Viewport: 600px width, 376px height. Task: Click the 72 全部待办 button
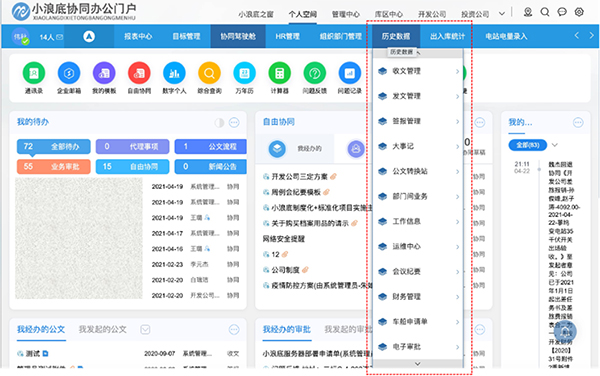tap(54, 146)
